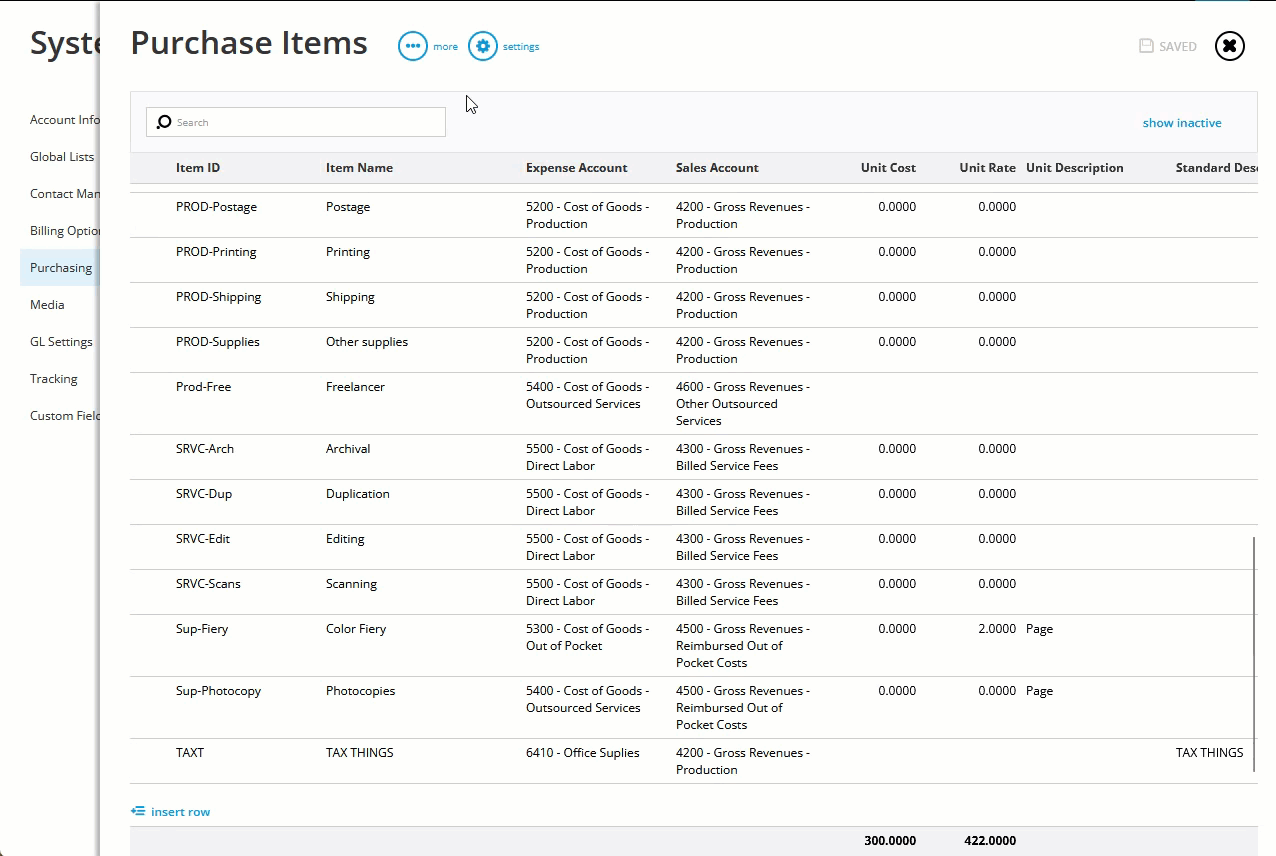Select the Sup-Photocopy item ID cell
The width and height of the screenshot is (1276, 856).
(x=218, y=691)
